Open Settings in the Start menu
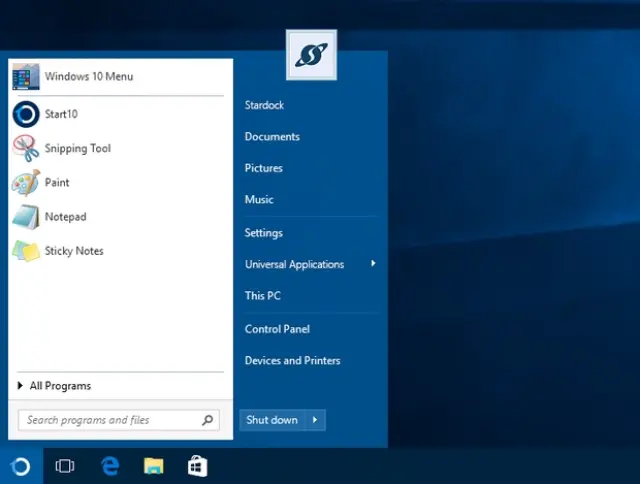The height and width of the screenshot is (484, 640). click(x=264, y=233)
